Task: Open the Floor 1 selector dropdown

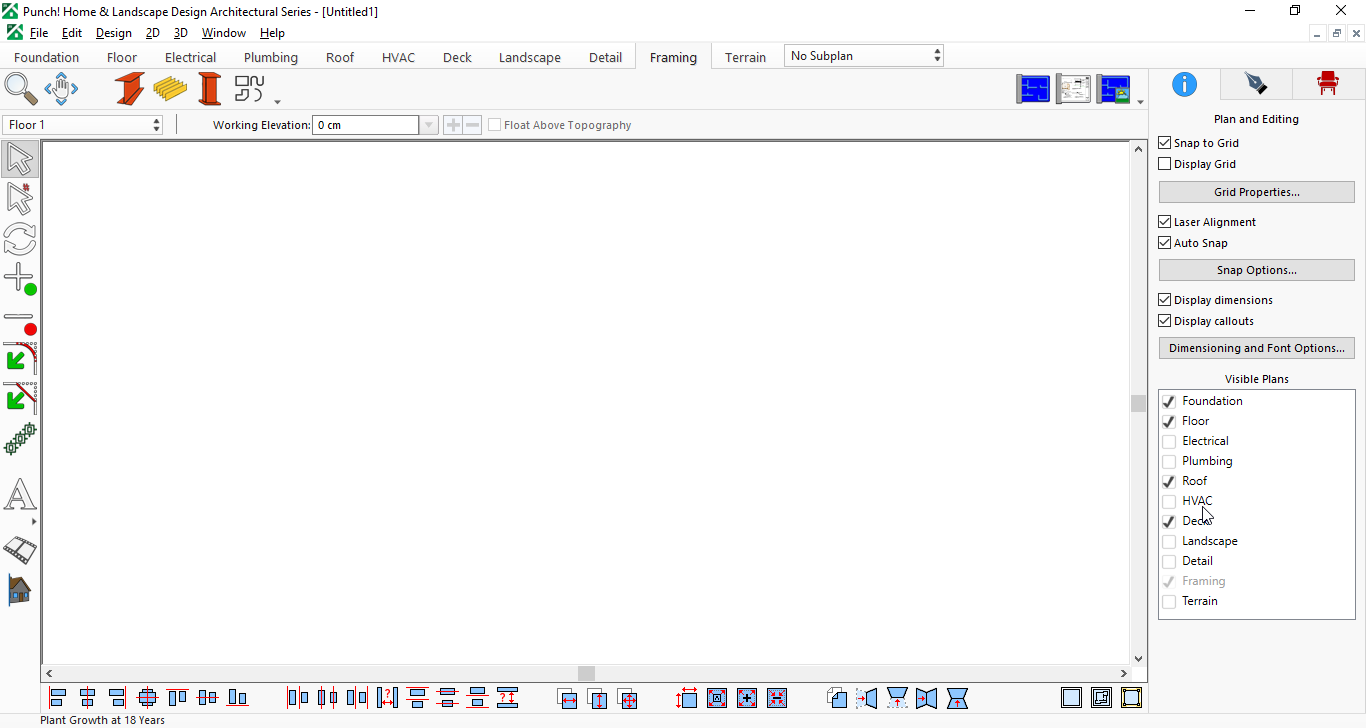Action: [x=83, y=125]
